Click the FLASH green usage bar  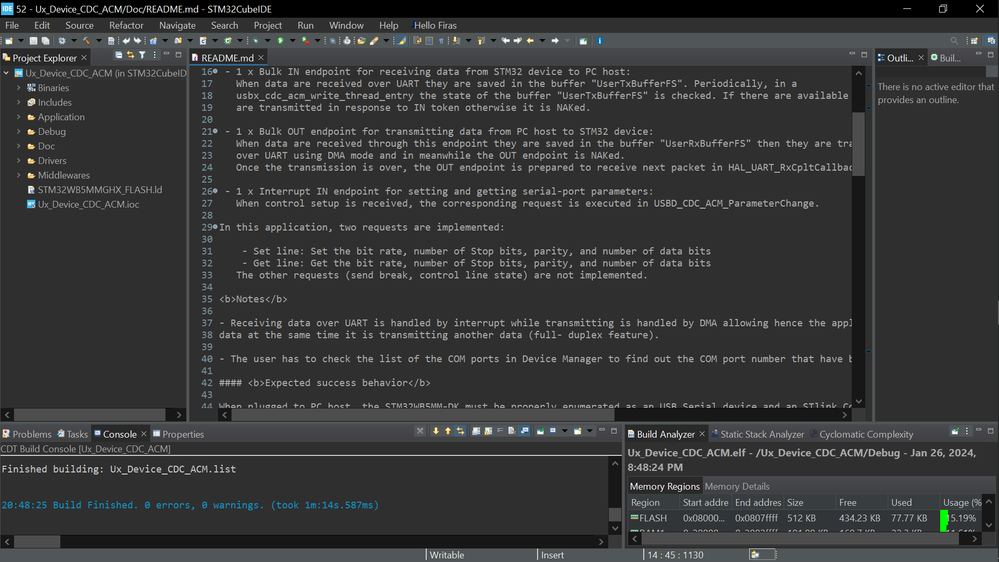[x=944, y=519]
